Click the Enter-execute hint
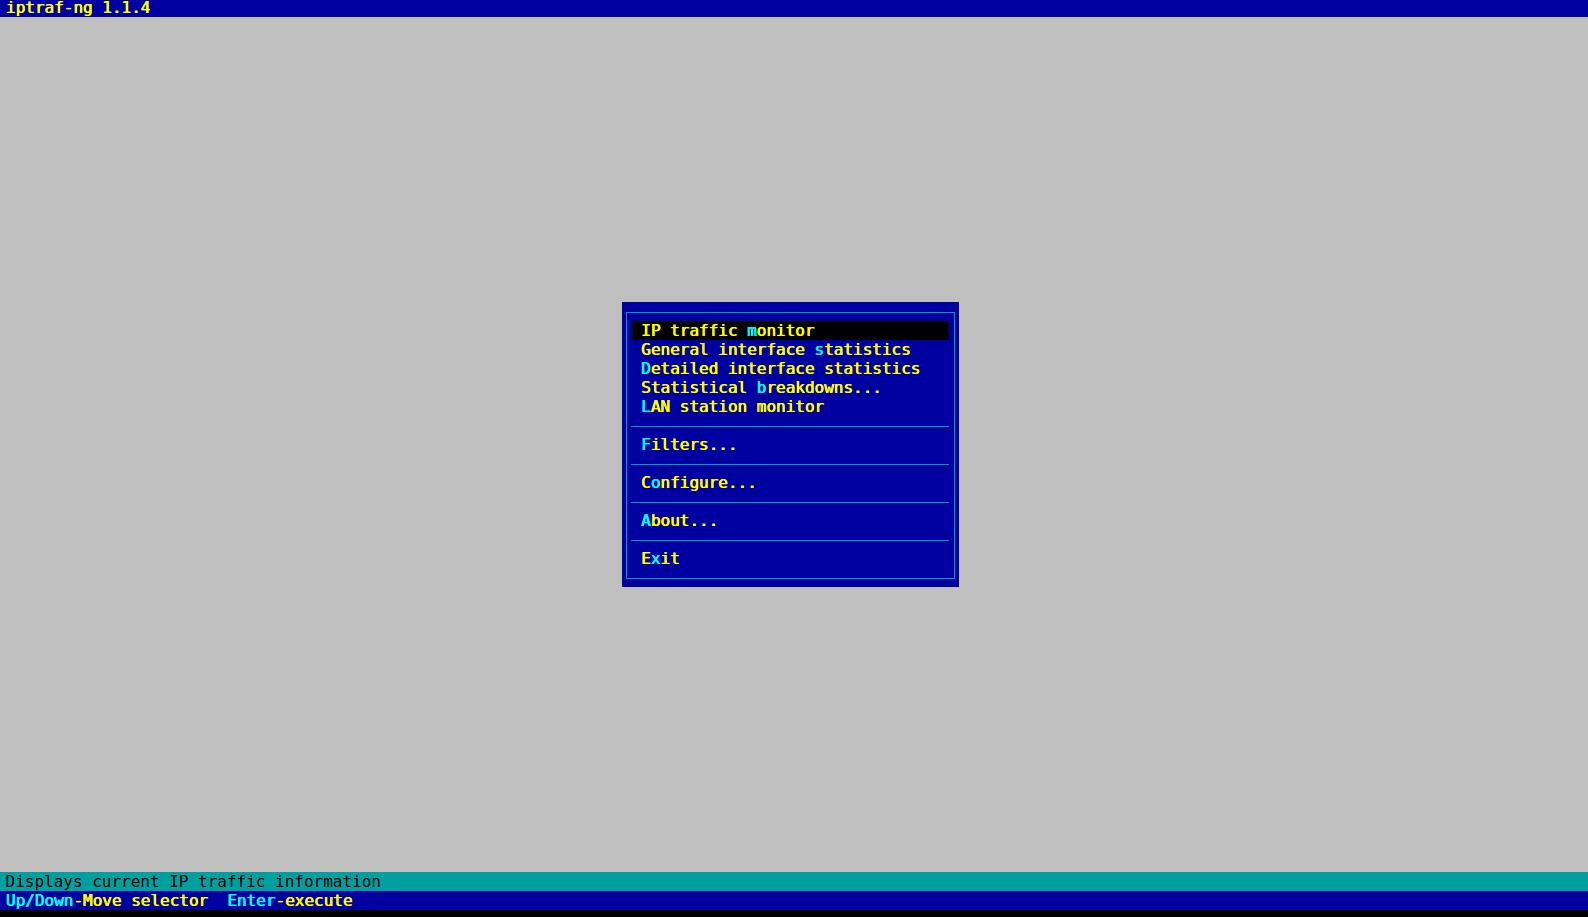The height and width of the screenshot is (917, 1588). point(290,900)
